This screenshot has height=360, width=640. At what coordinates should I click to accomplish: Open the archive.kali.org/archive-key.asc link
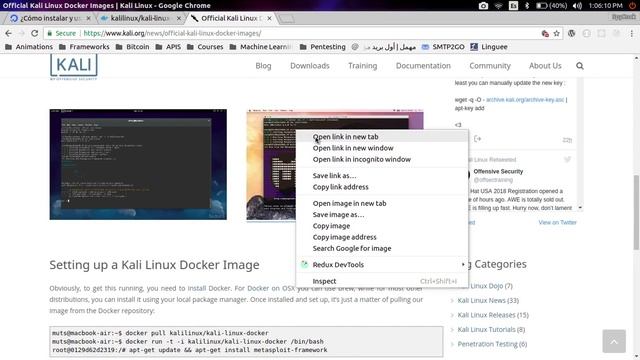click(x=525, y=100)
